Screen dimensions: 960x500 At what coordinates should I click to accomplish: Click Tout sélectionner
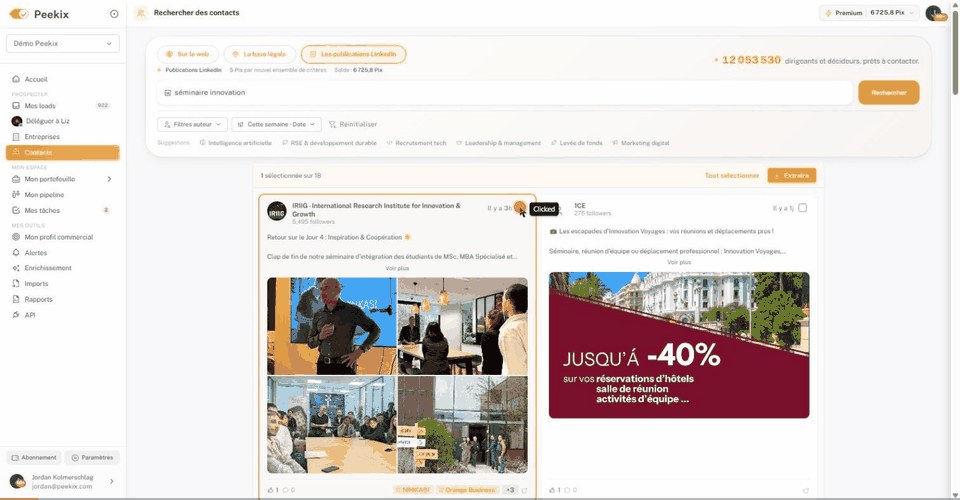click(x=732, y=176)
